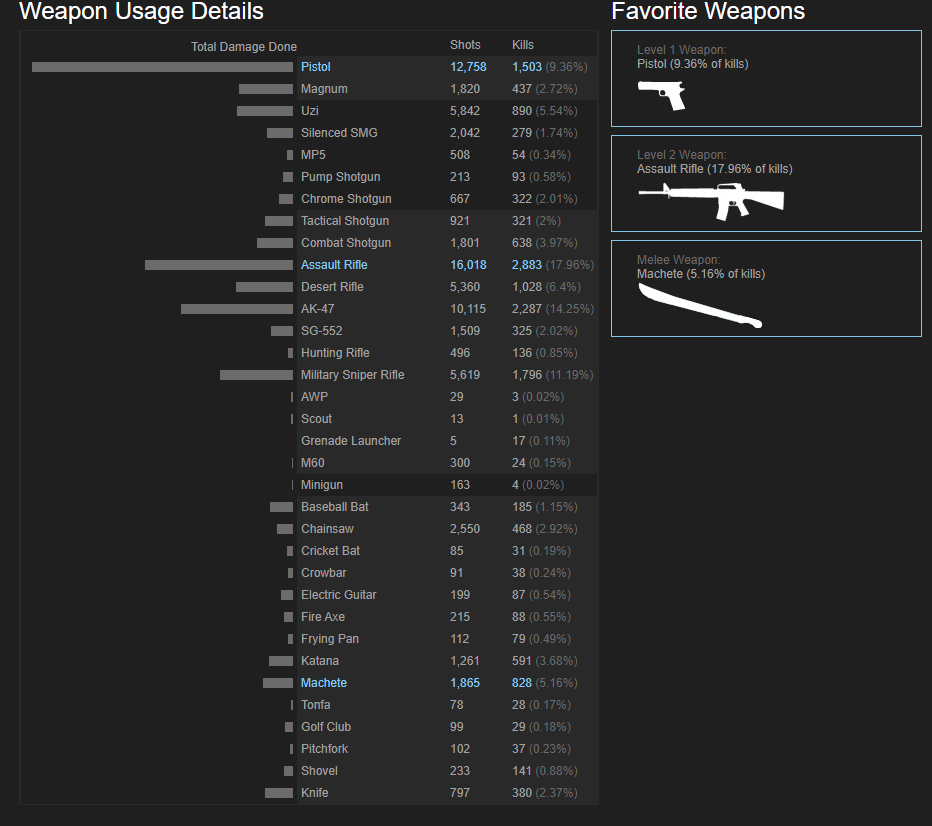The width and height of the screenshot is (932, 826).
Task: Select the Silenced SMG row label
Action: (339, 133)
